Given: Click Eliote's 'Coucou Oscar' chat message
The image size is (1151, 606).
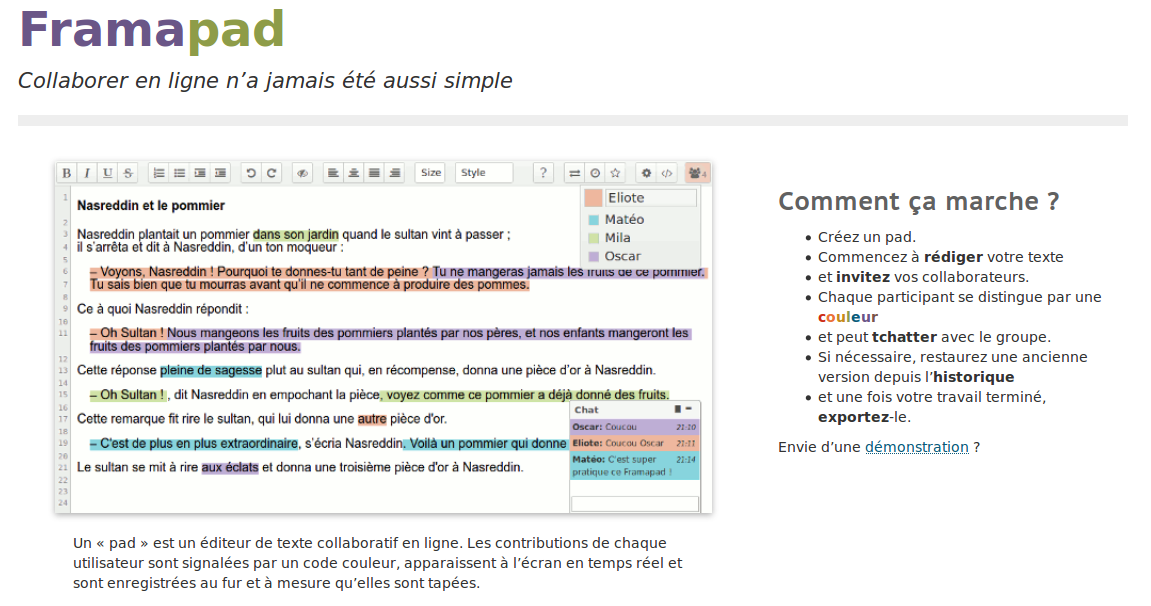Looking at the screenshot, I should pos(635,443).
